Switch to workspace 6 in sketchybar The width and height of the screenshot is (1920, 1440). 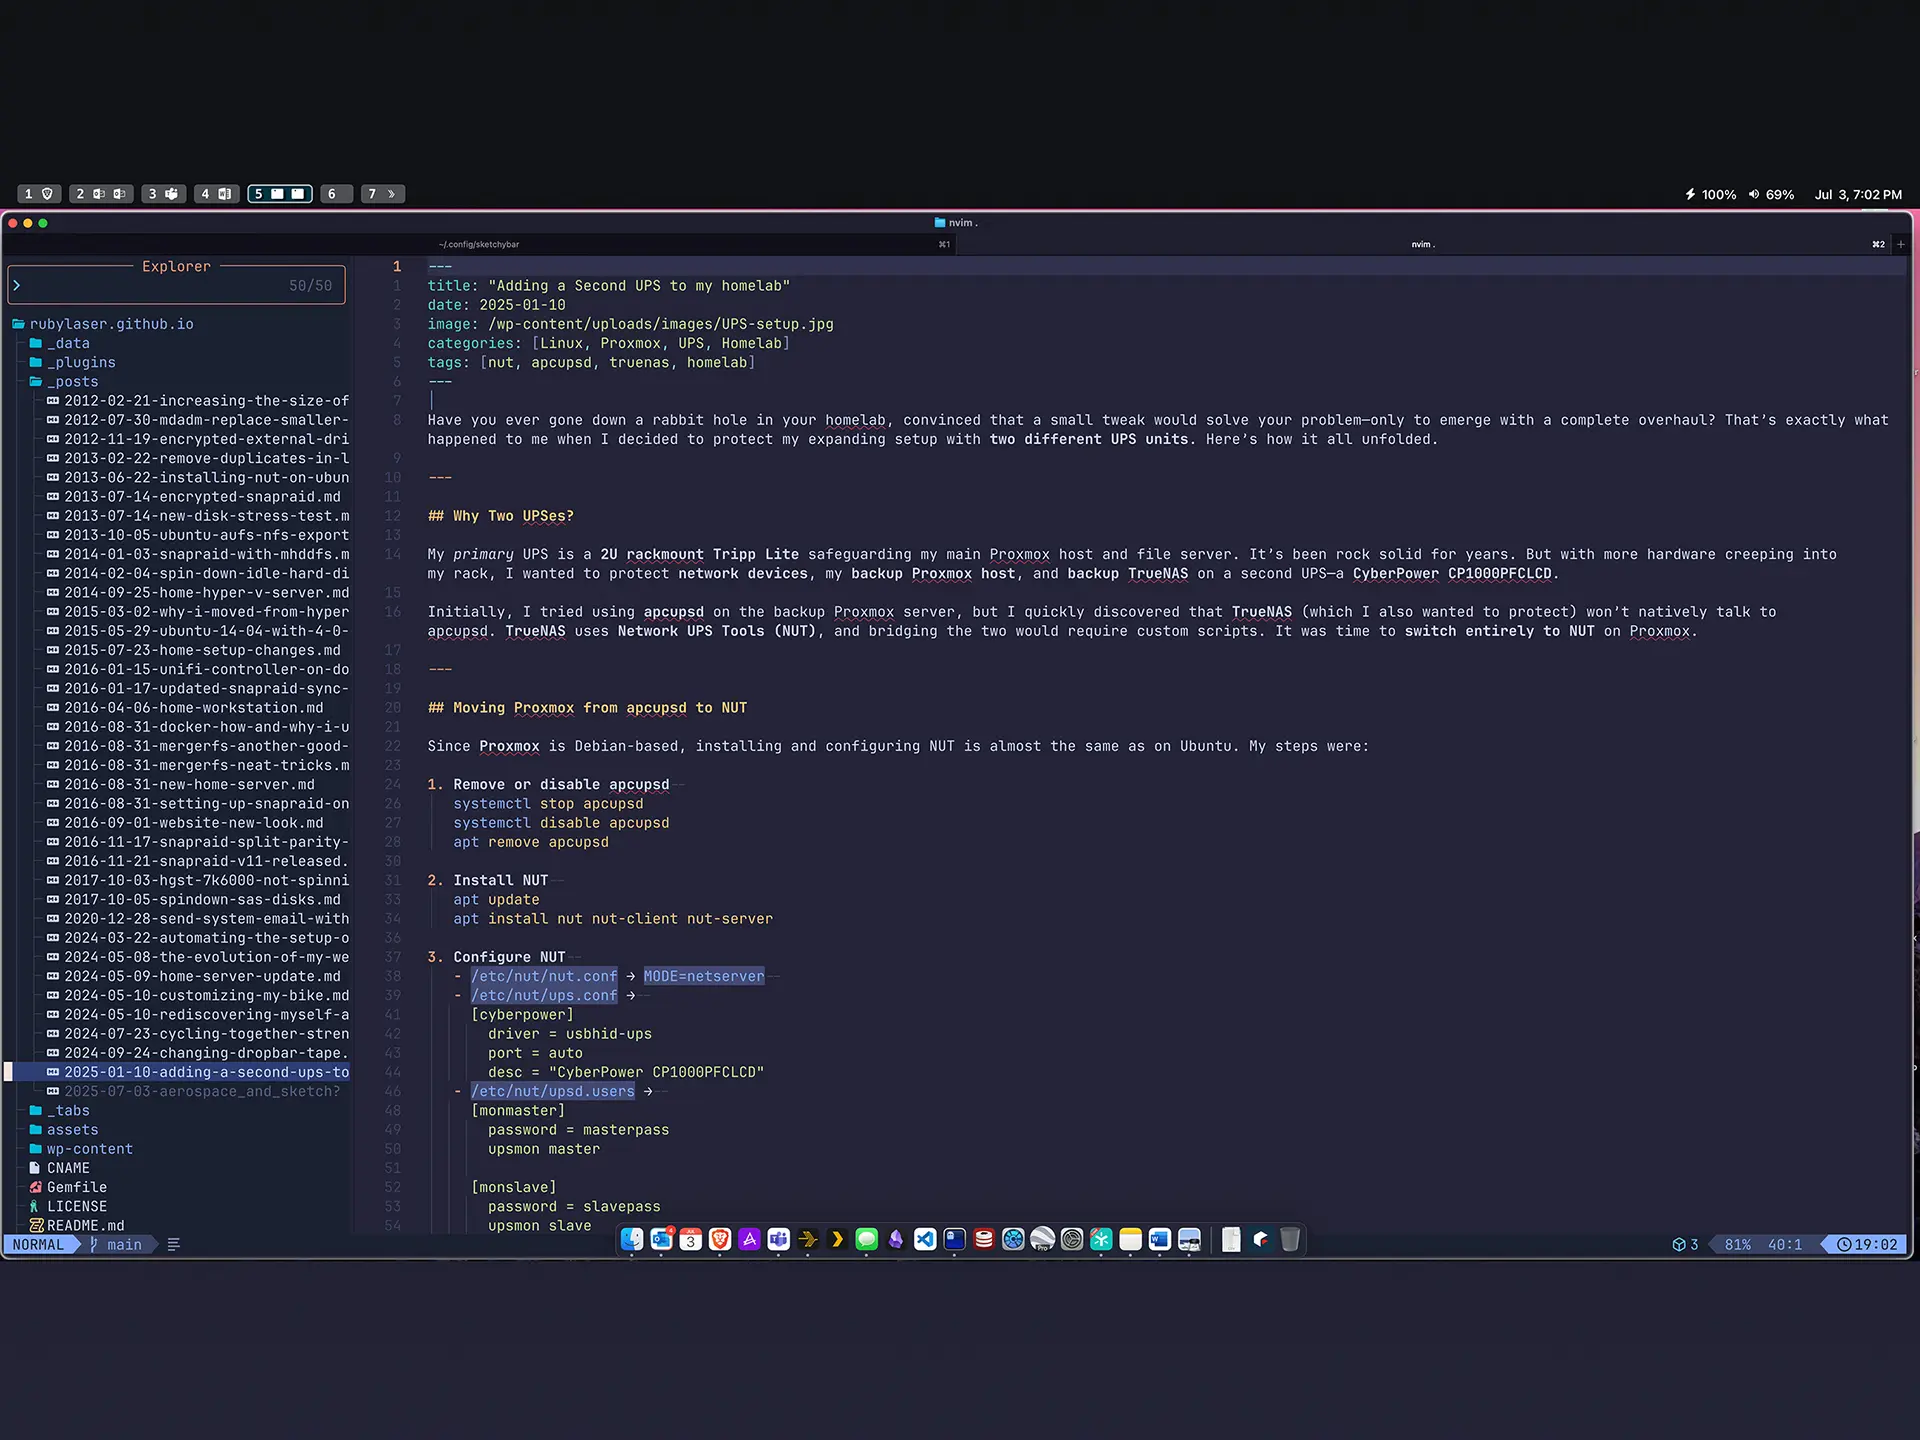335,194
